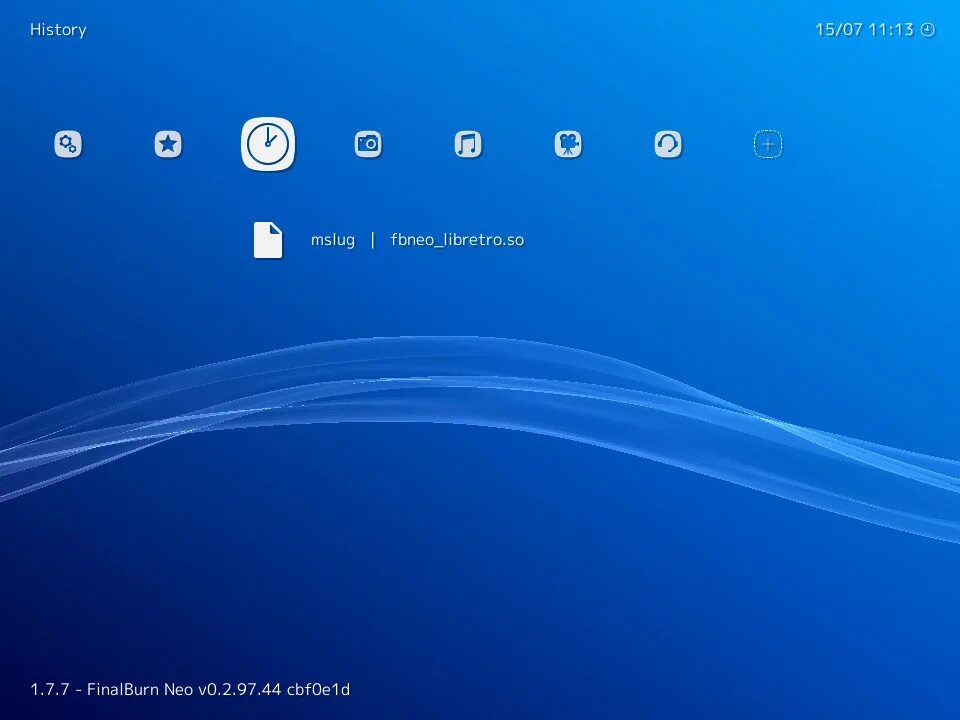Launch mslug from the history list

coord(333,240)
